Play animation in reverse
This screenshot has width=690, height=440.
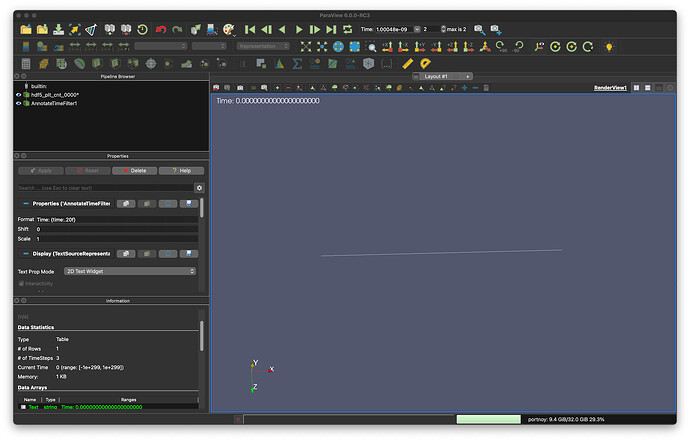[x=283, y=29]
